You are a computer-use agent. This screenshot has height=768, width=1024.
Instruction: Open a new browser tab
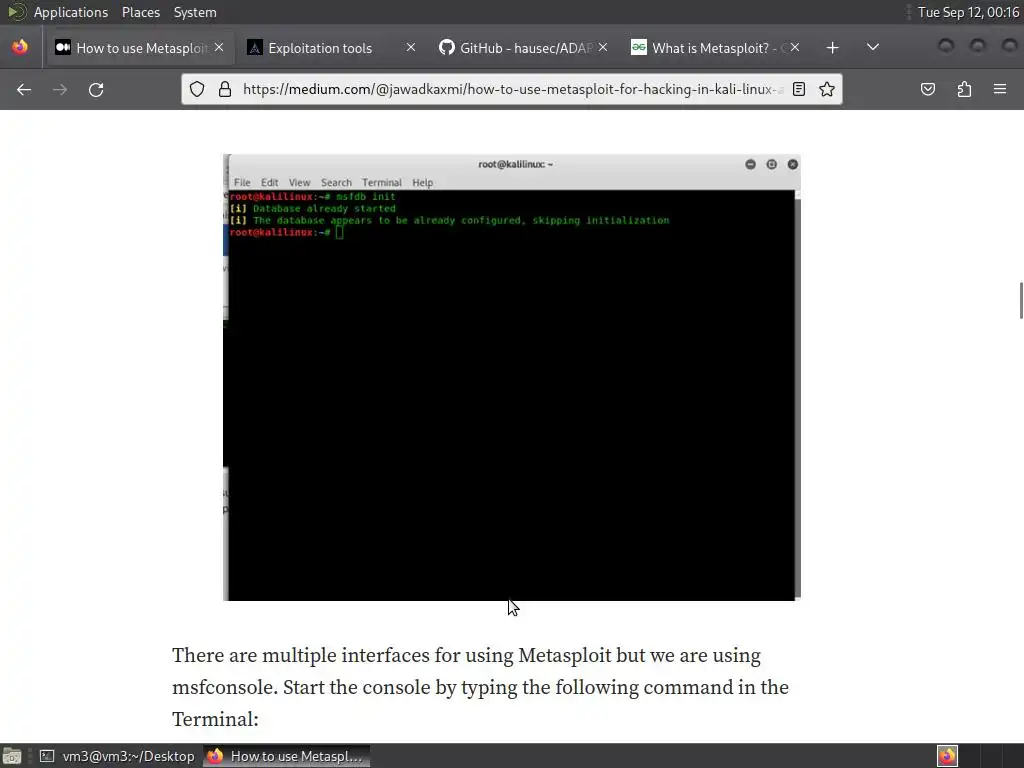click(x=832, y=48)
